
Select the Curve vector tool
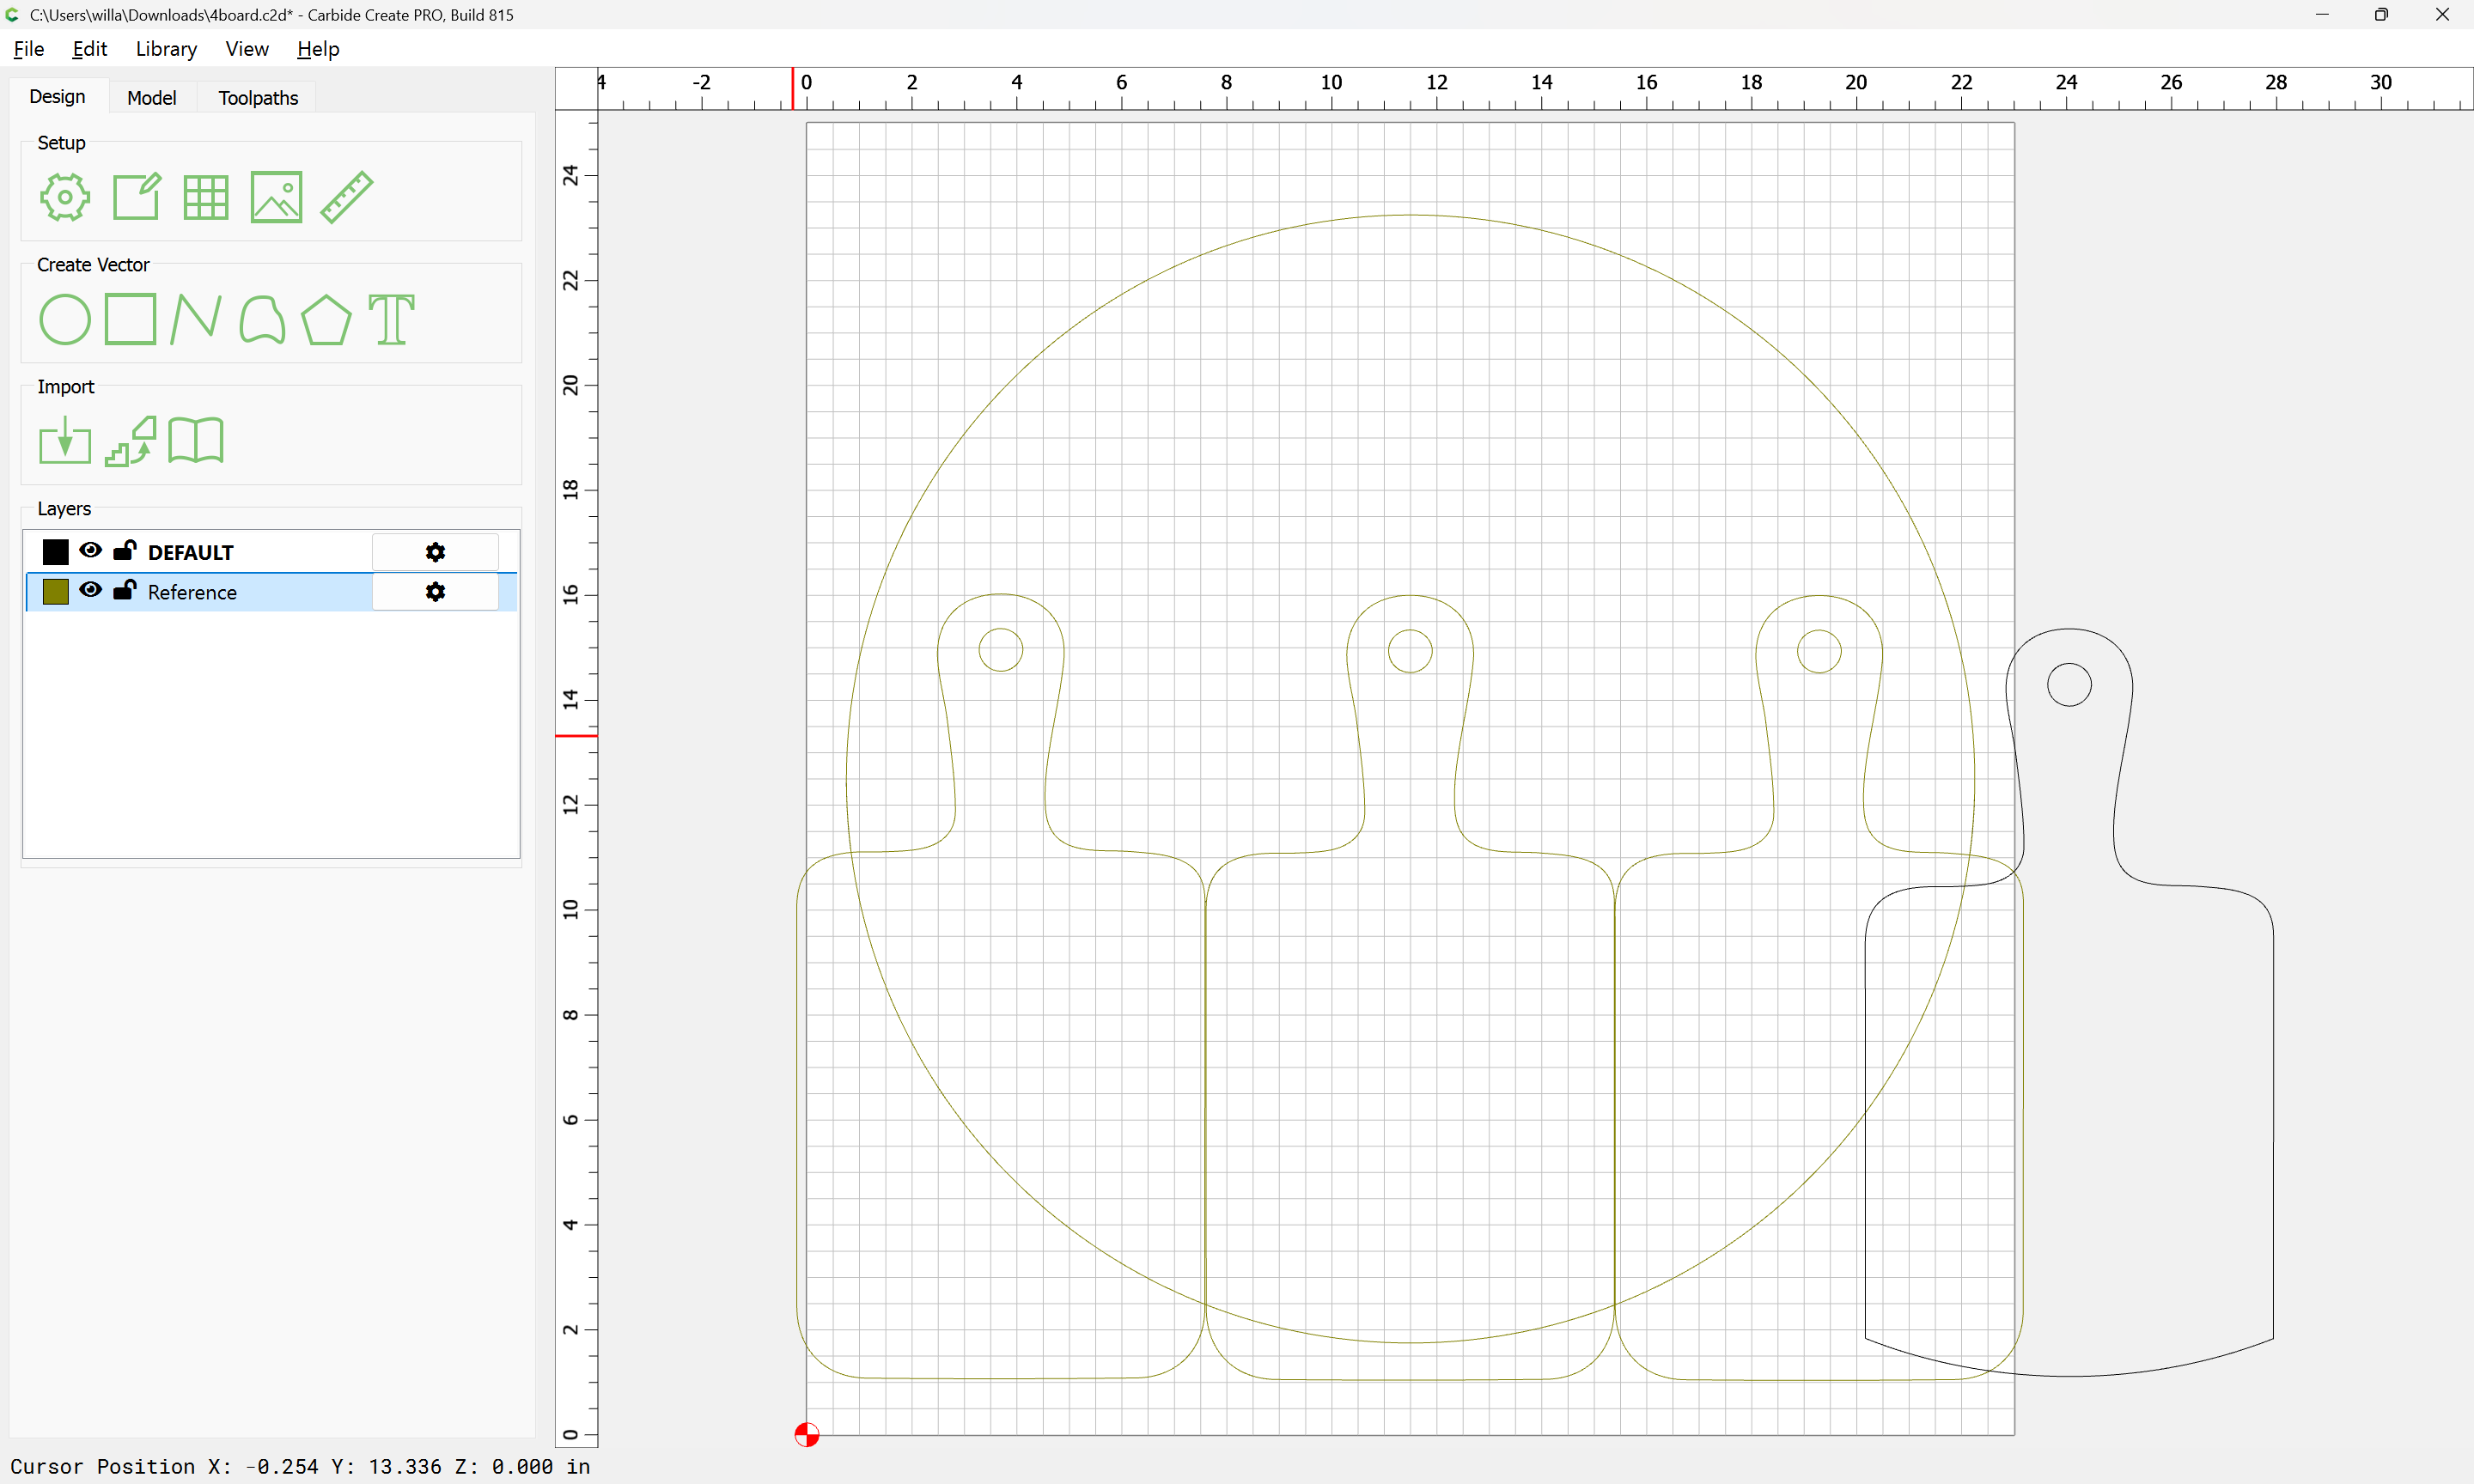262,319
